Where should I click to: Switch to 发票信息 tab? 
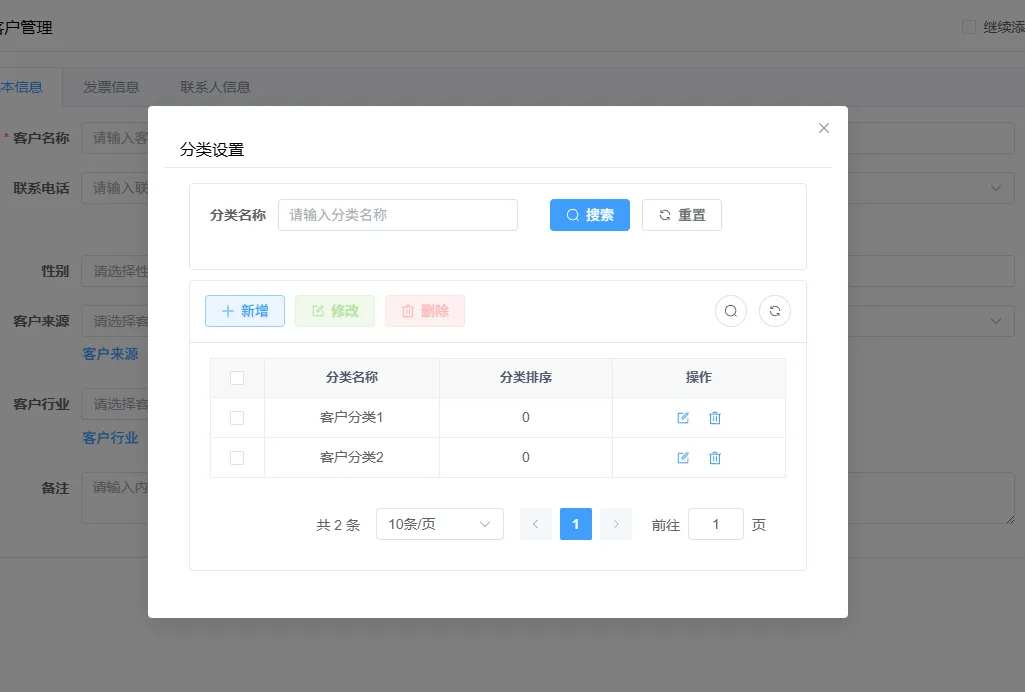[111, 87]
